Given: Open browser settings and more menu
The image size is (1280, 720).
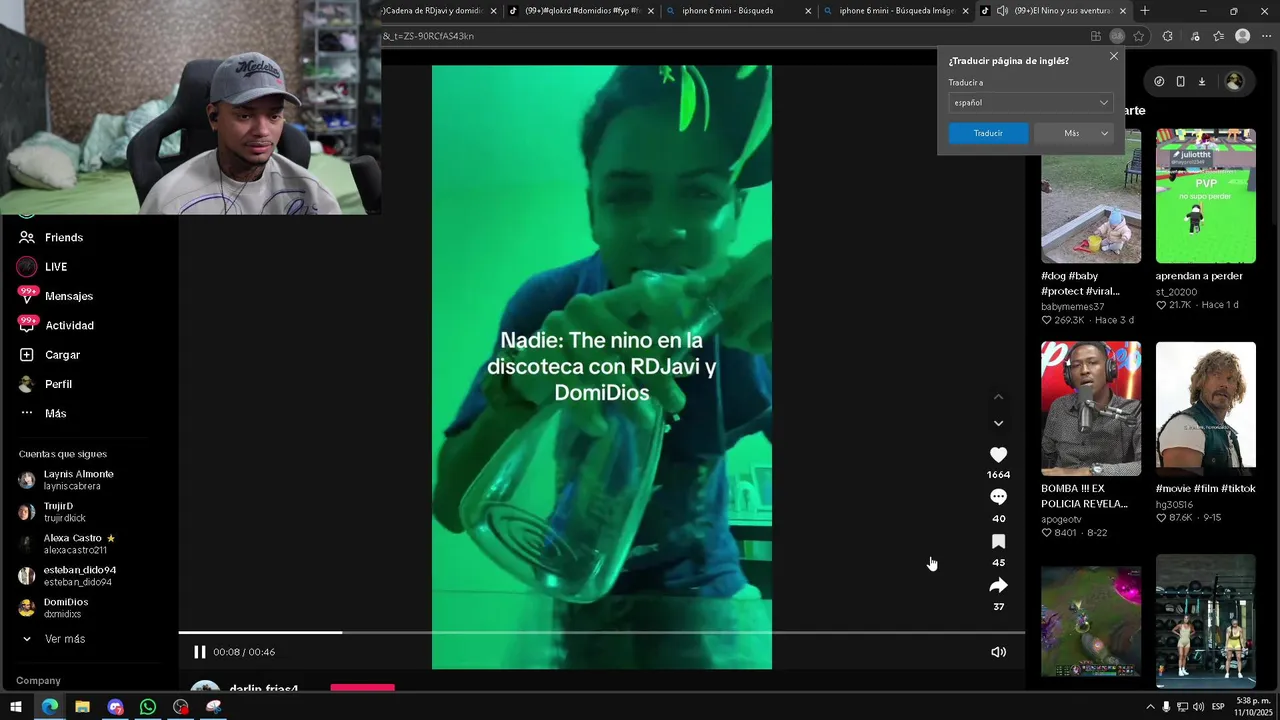Looking at the screenshot, I should point(1267,36).
